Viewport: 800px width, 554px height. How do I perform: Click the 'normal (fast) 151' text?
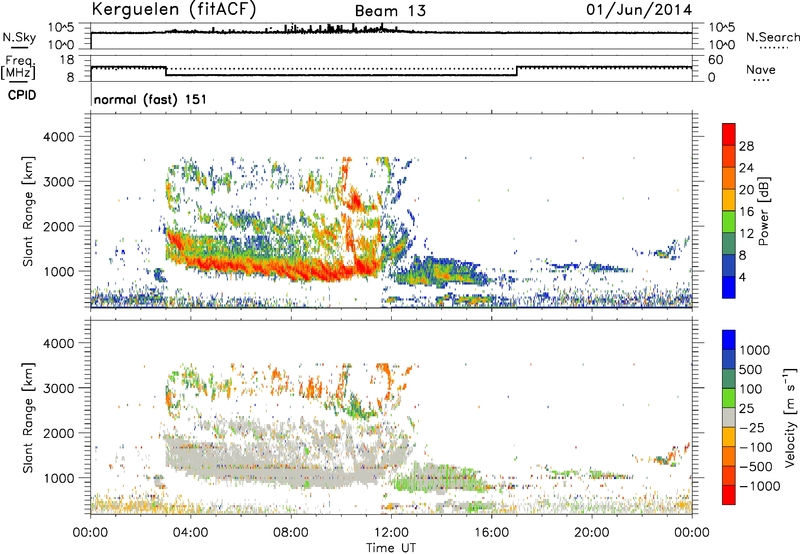[150, 99]
